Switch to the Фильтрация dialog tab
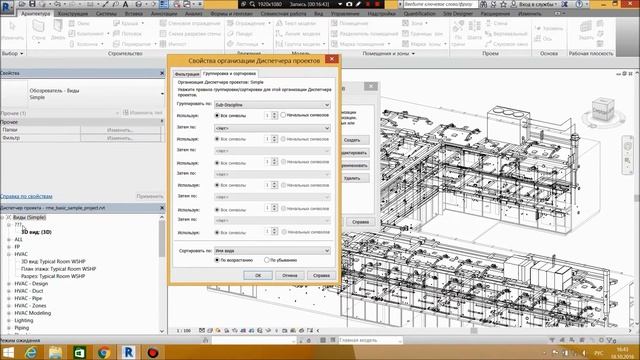640x360 pixels. click(187, 74)
